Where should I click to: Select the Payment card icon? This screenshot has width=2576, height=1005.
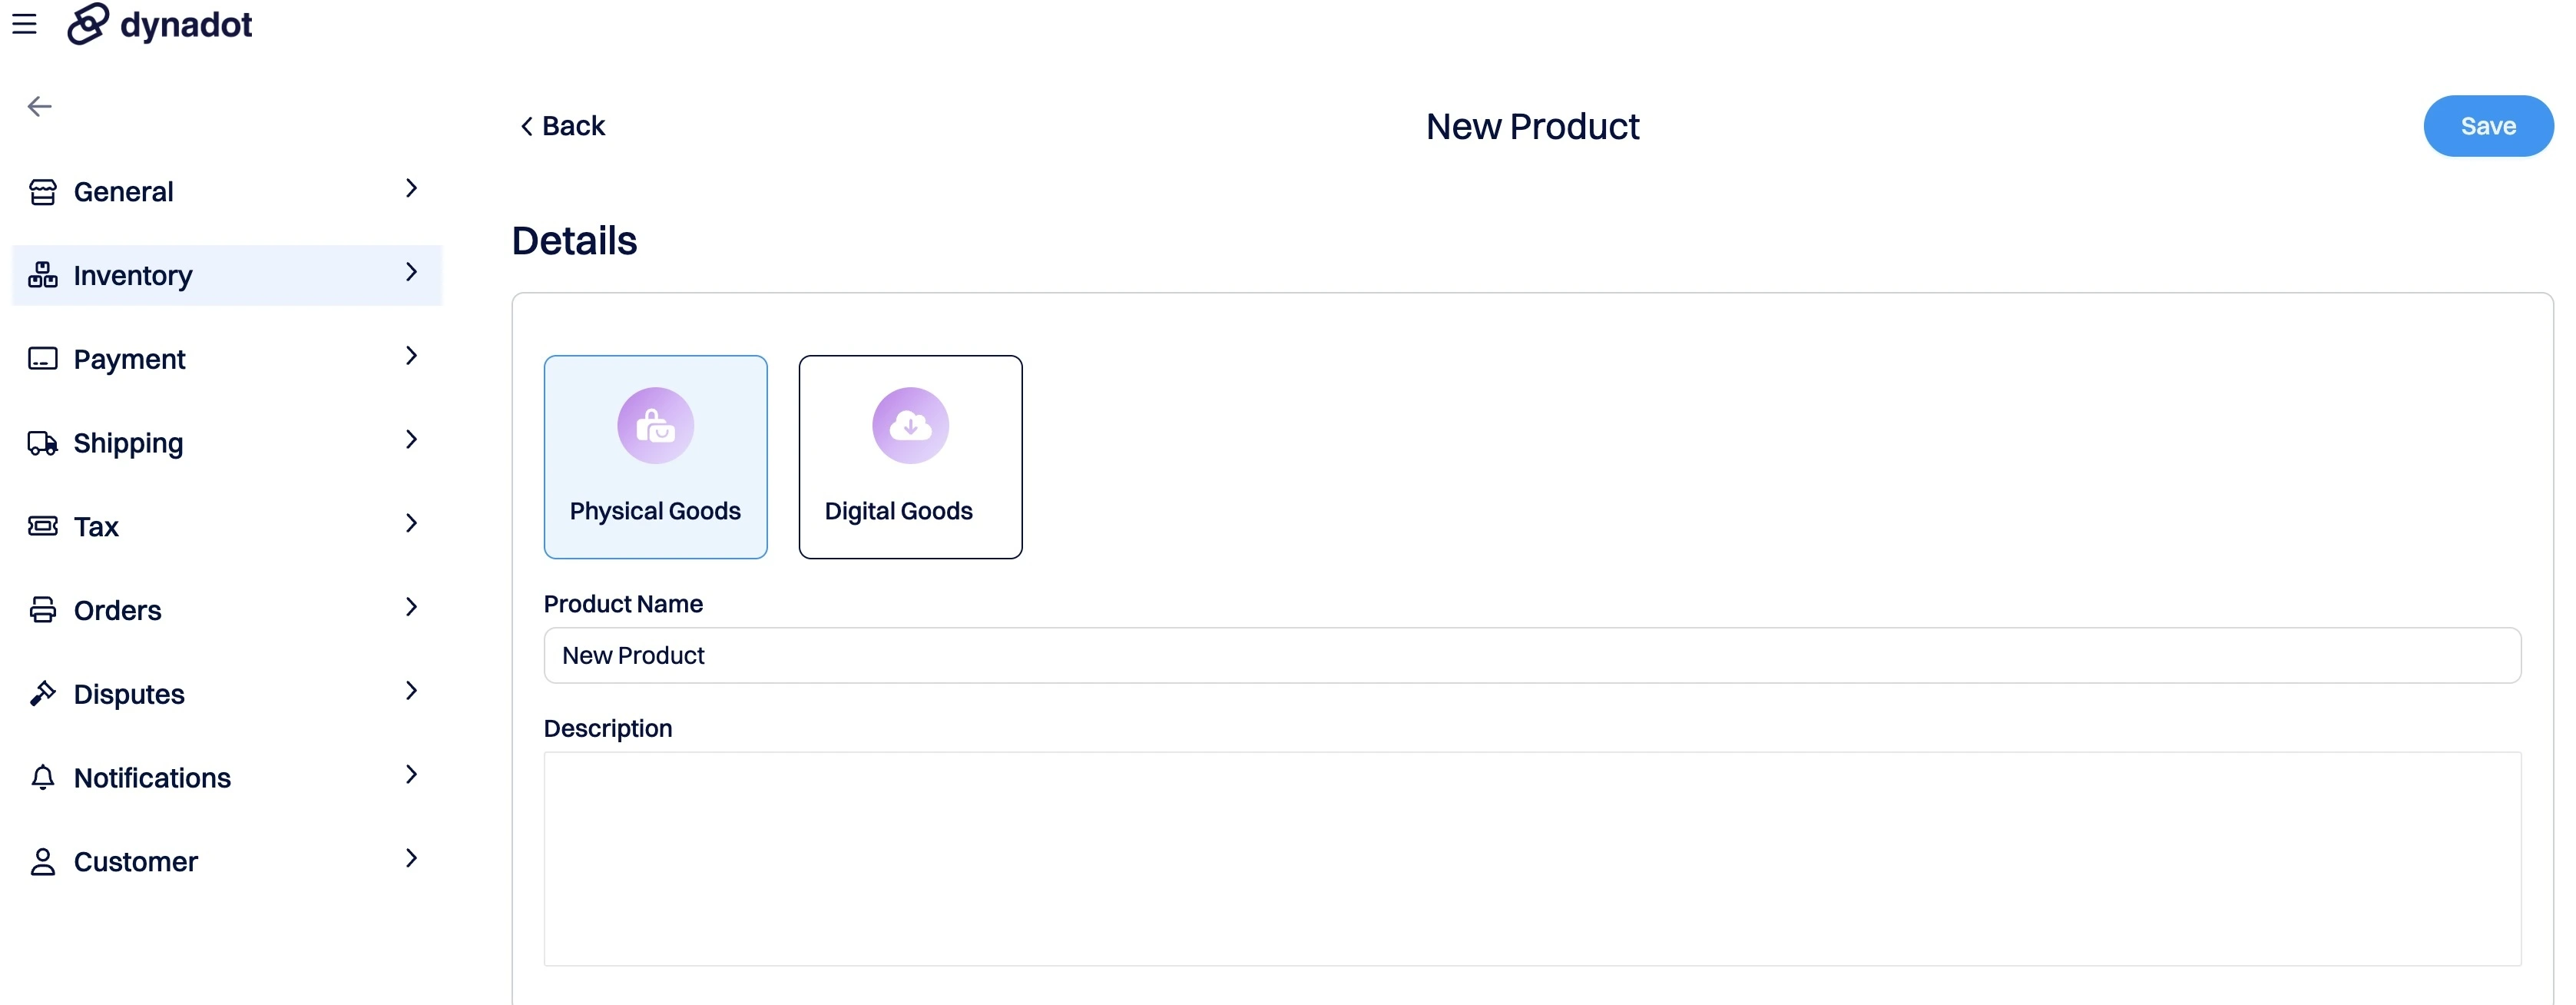click(x=42, y=359)
